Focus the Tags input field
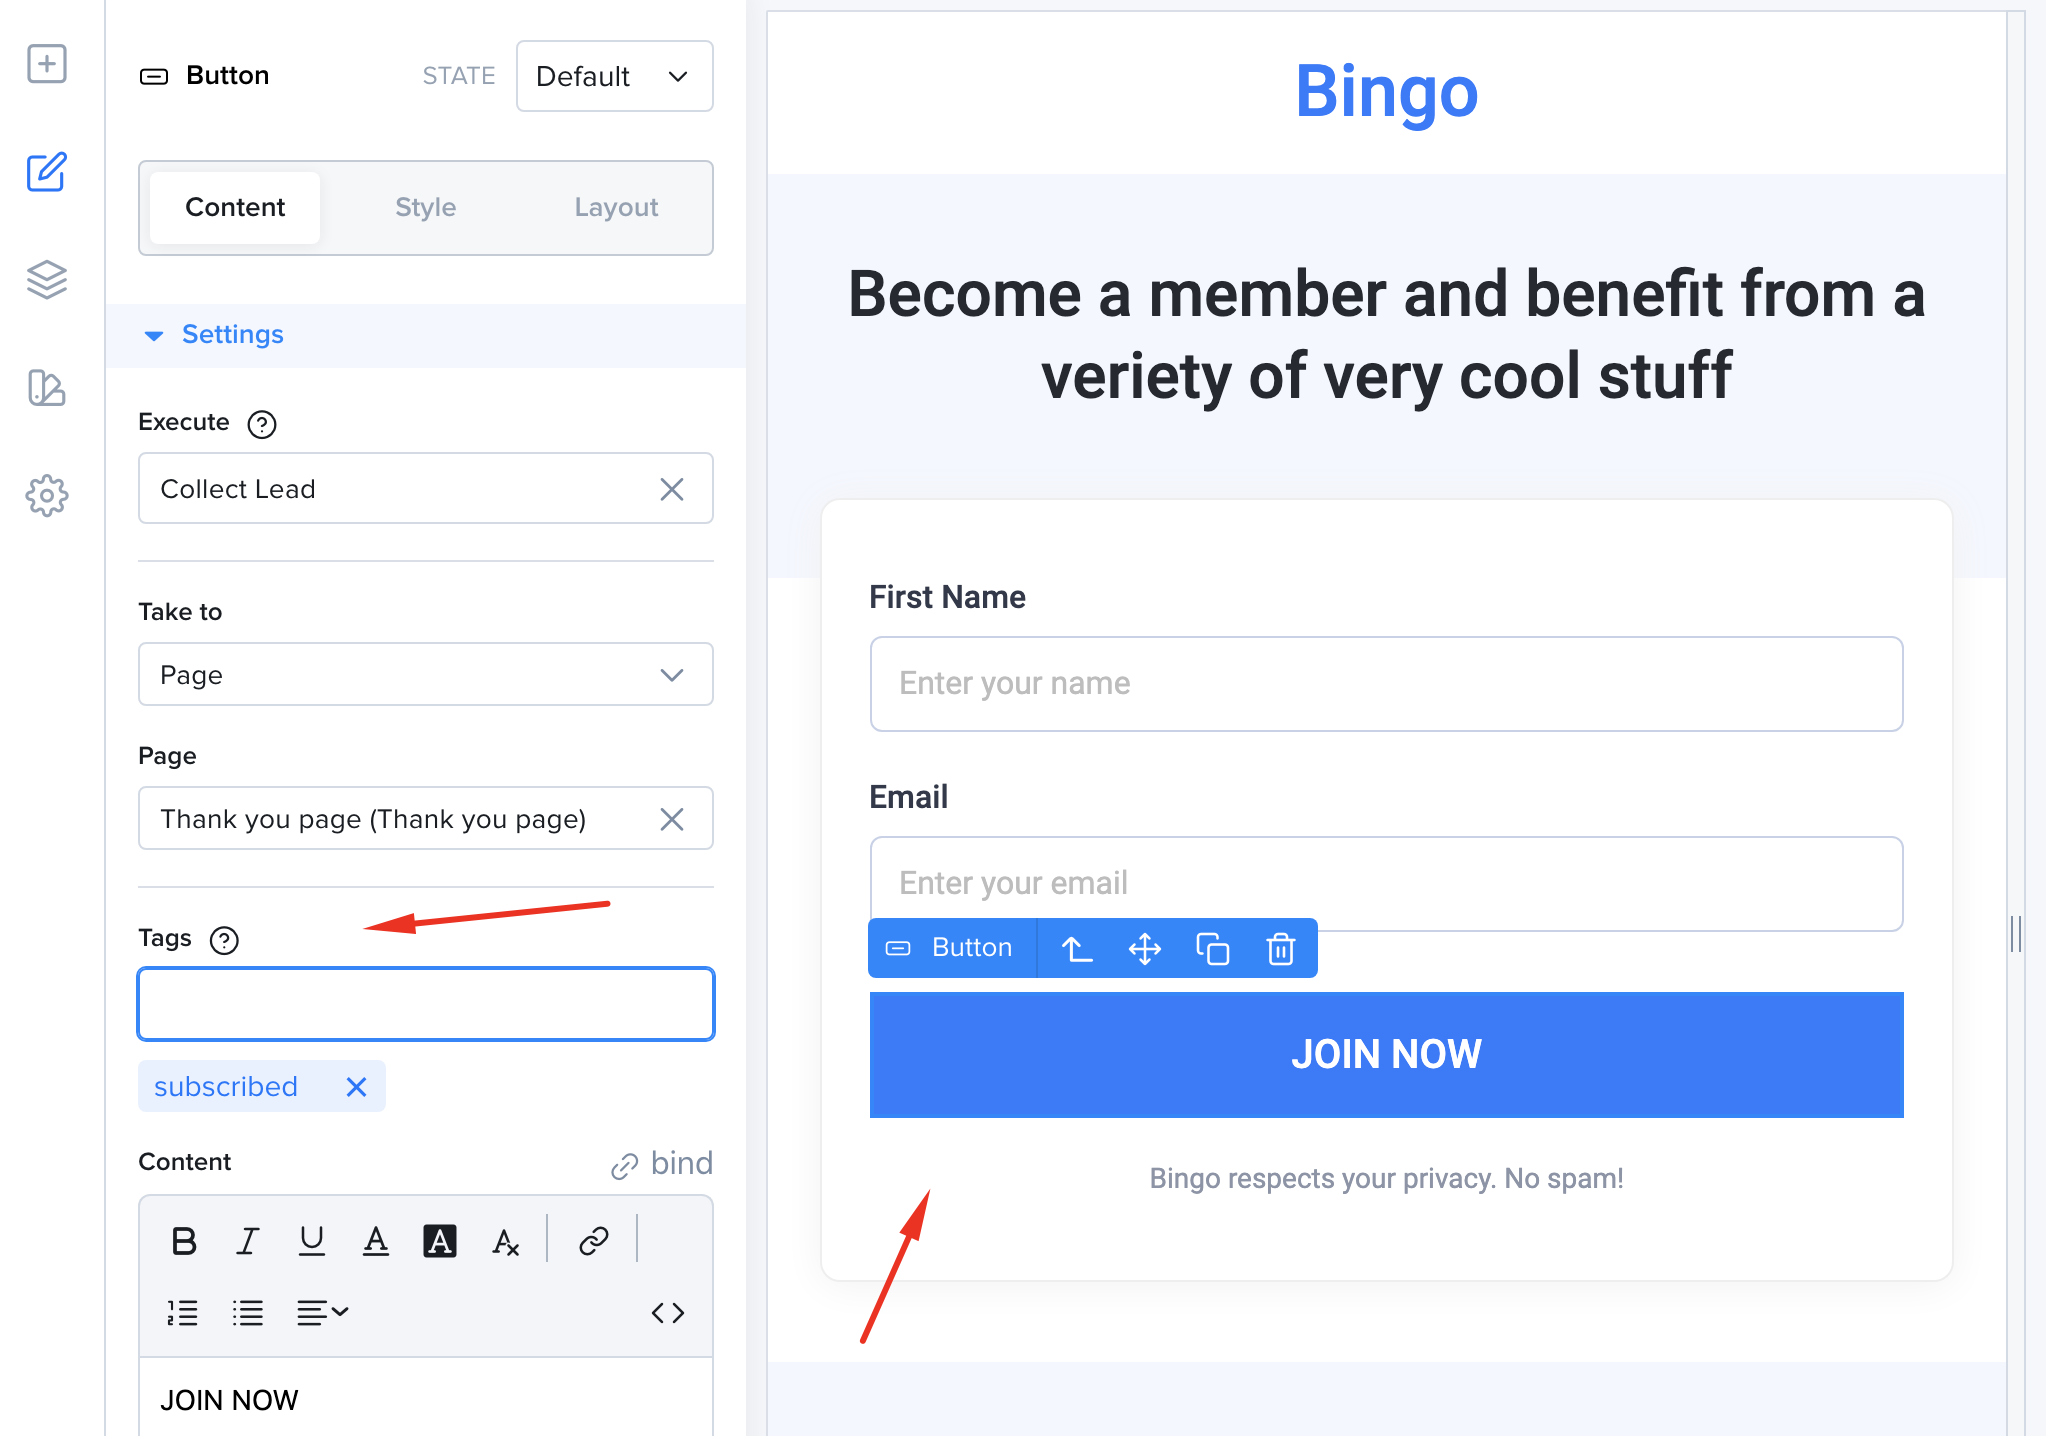 point(426,1004)
